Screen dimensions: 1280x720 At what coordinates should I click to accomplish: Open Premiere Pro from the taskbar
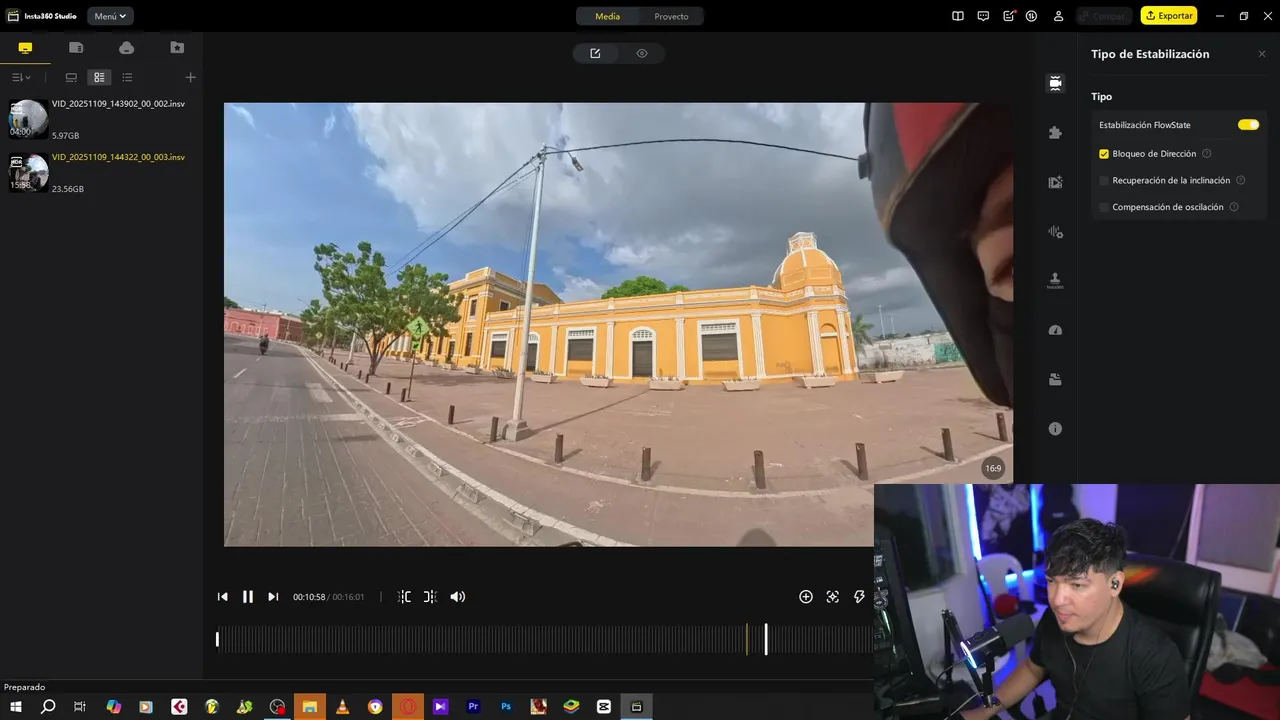coord(473,706)
